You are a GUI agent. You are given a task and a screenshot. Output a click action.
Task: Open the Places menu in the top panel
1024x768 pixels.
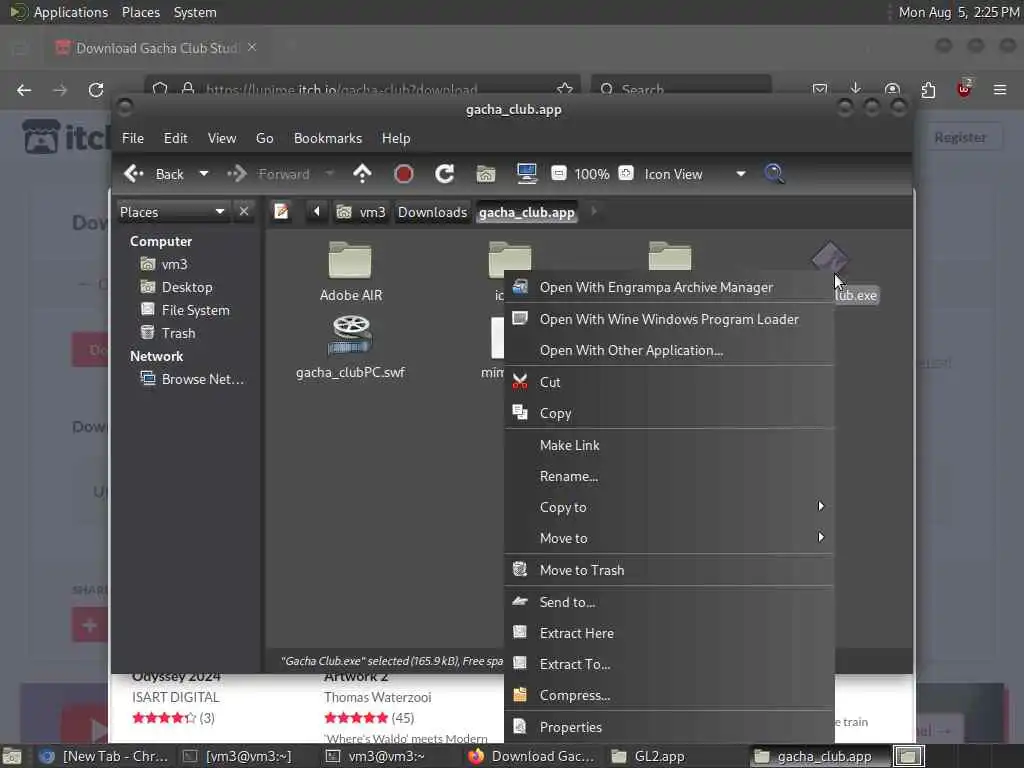[x=140, y=12]
